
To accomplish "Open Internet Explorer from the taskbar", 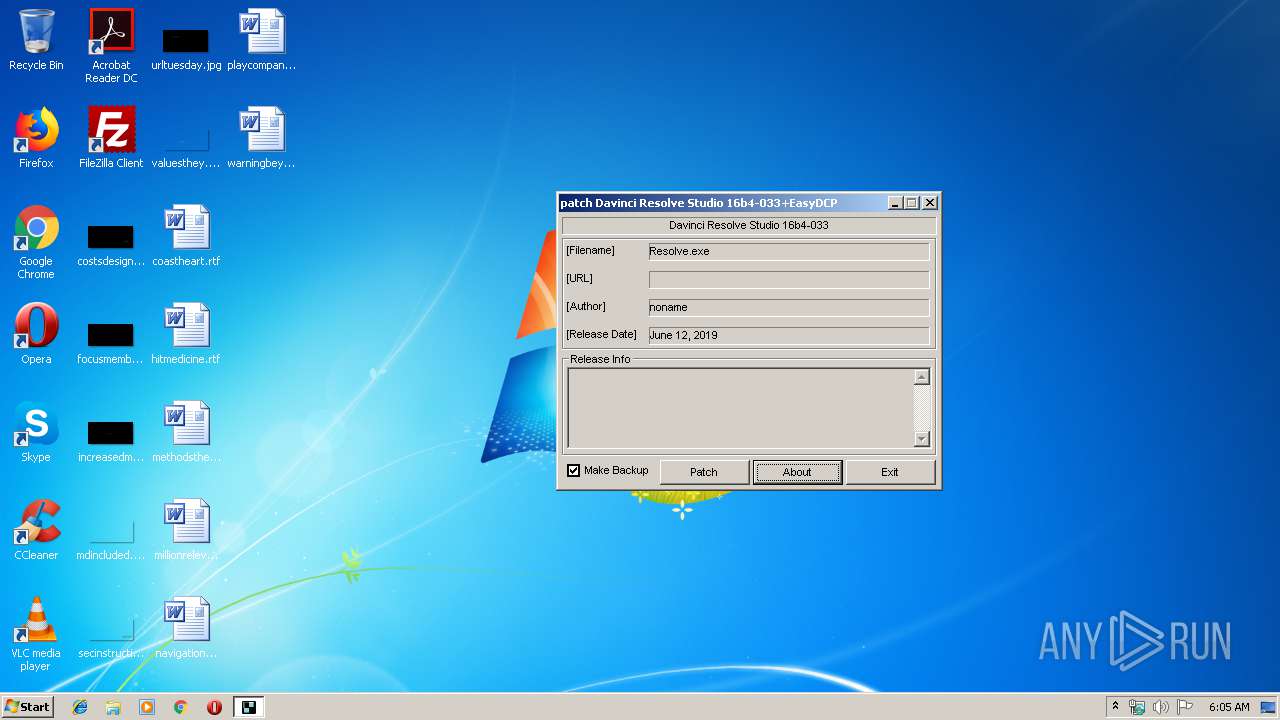I will [80, 707].
